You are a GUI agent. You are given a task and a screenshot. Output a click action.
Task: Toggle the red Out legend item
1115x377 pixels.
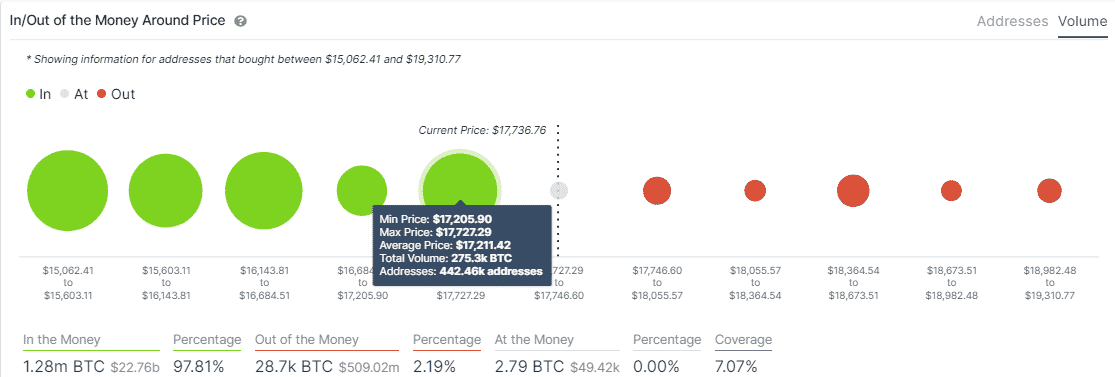115,94
